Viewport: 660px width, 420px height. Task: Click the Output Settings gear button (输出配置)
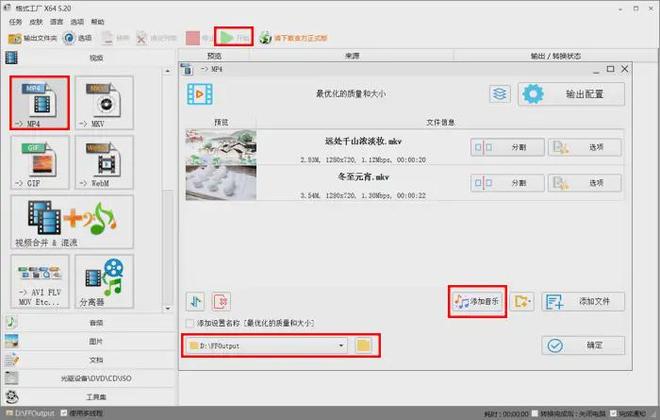[571, 94]
